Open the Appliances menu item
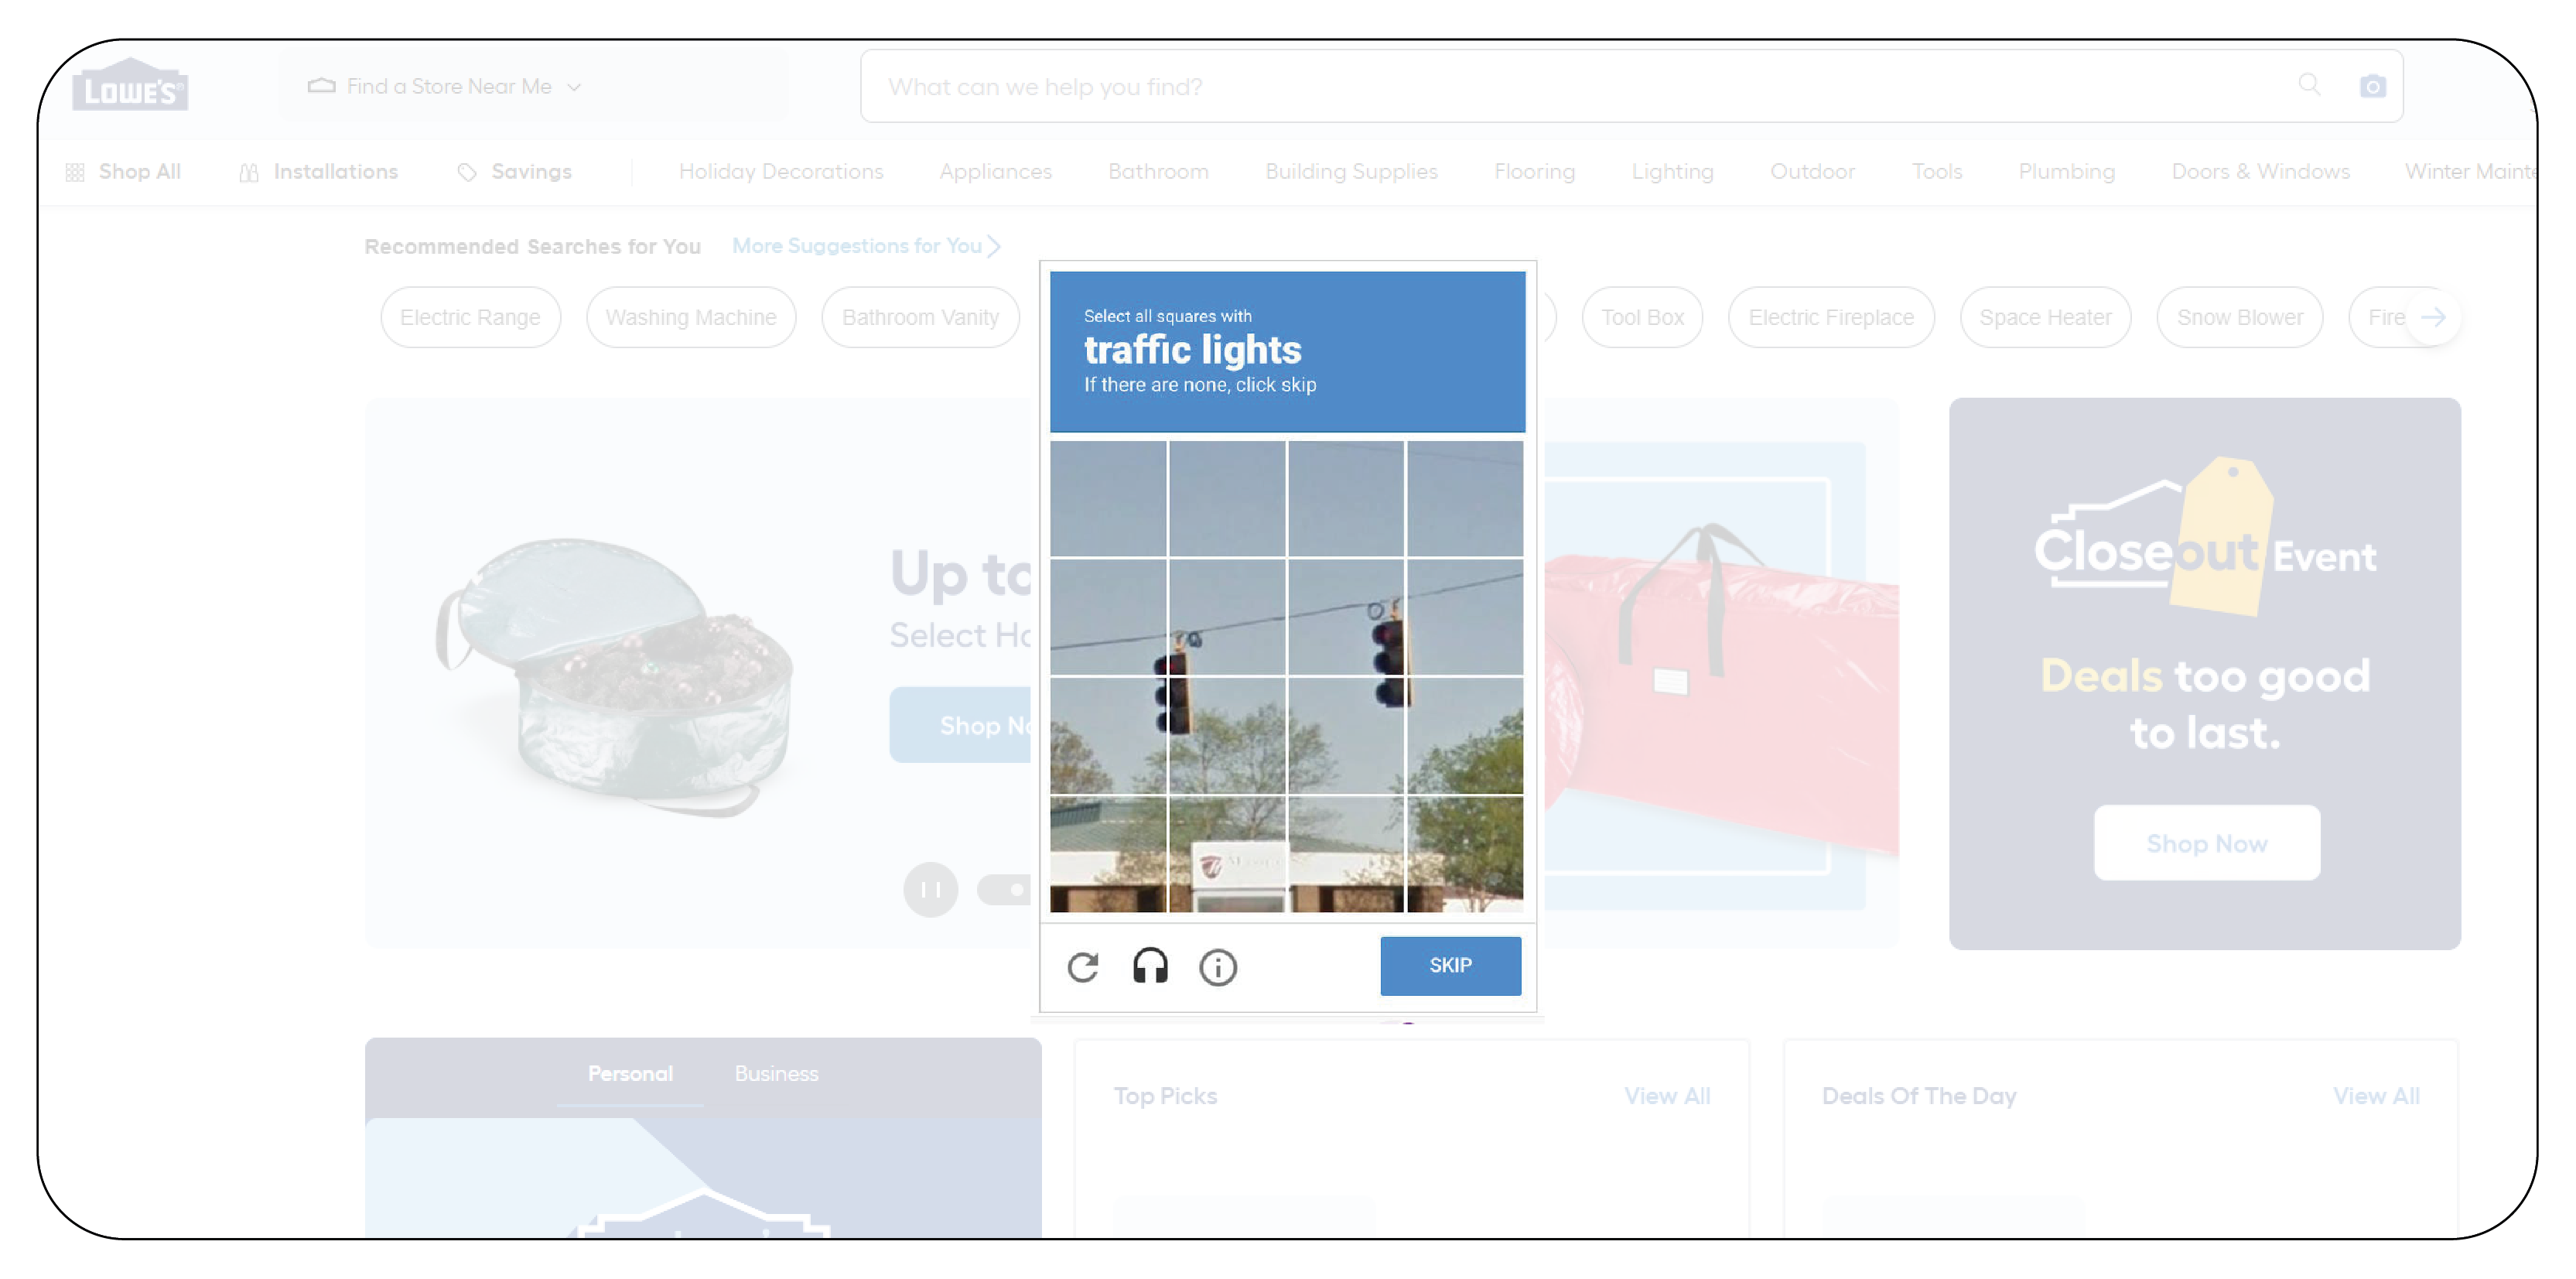Viewport: 2576px width, 1279px height. (994, 171)
